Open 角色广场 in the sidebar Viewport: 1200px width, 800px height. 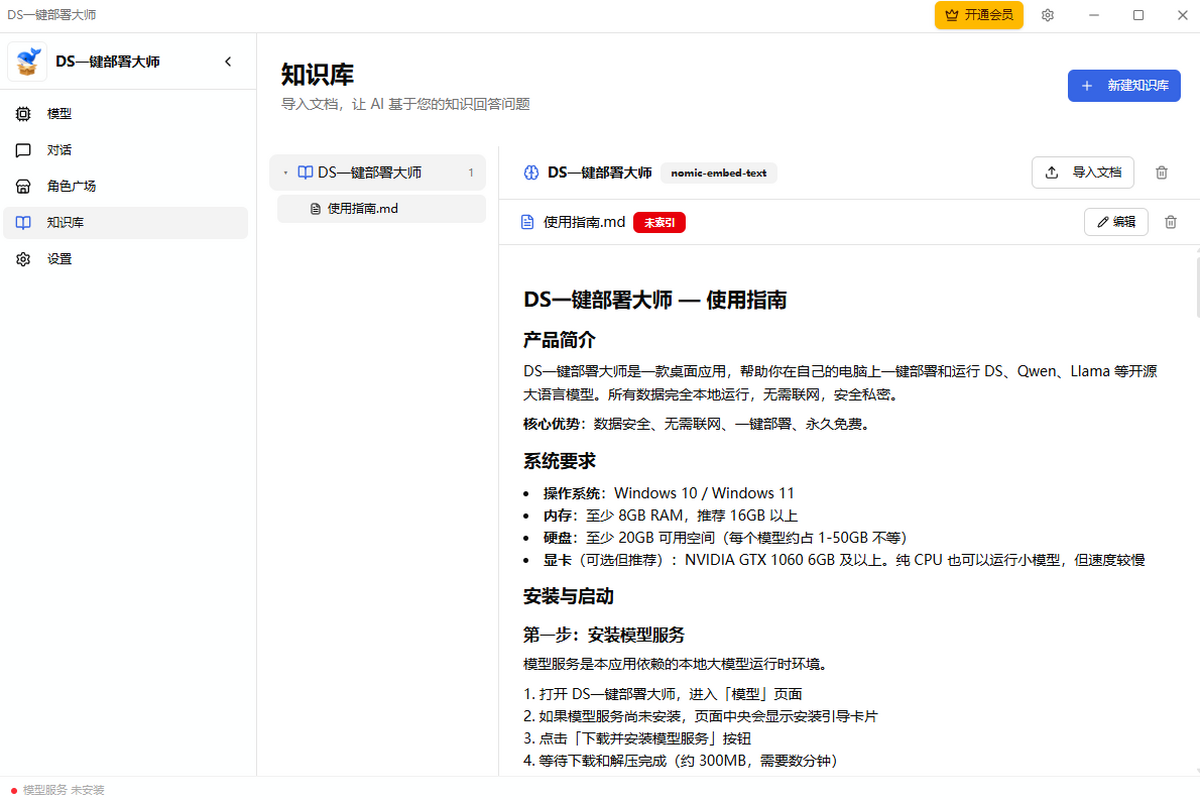(125, 186)
